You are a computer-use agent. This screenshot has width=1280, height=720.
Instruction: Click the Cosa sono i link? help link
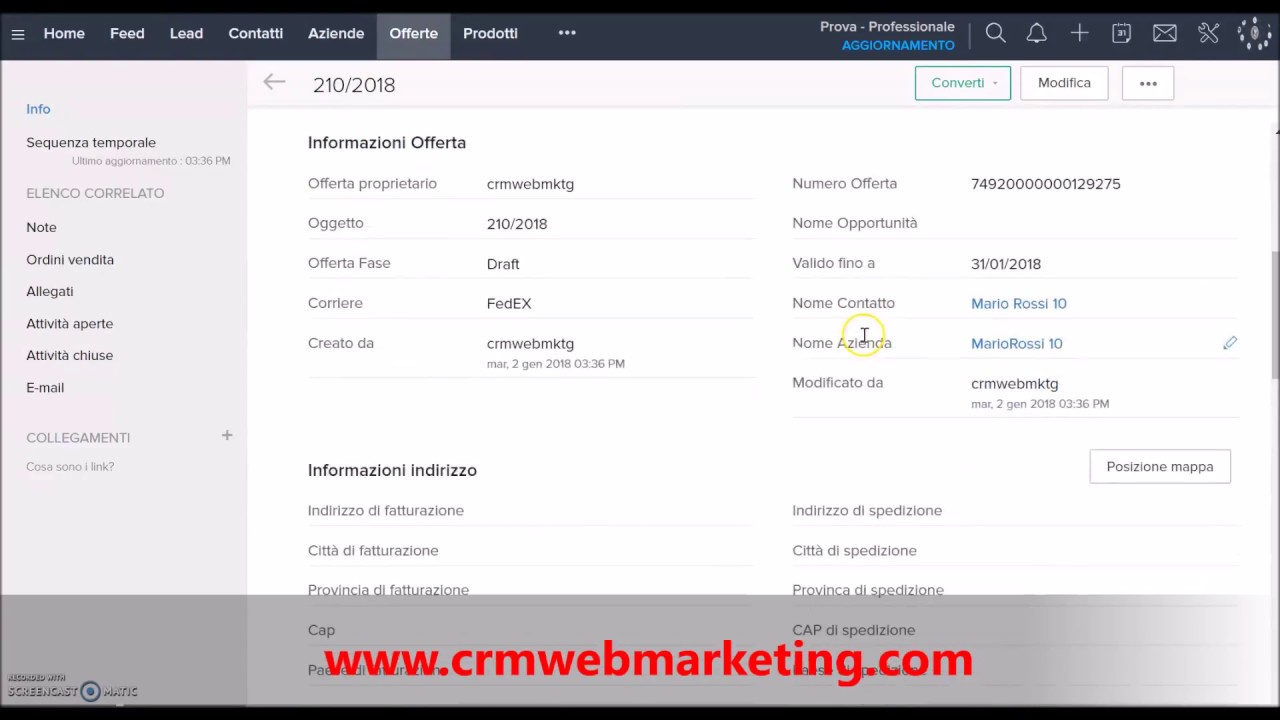point(70,467)
